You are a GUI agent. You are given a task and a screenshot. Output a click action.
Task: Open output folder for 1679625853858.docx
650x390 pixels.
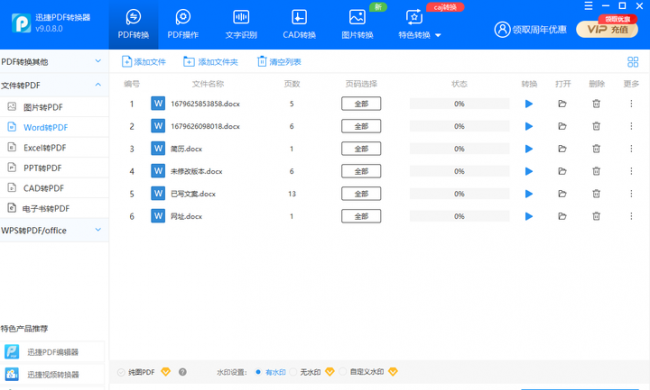(x=562, y=104)
